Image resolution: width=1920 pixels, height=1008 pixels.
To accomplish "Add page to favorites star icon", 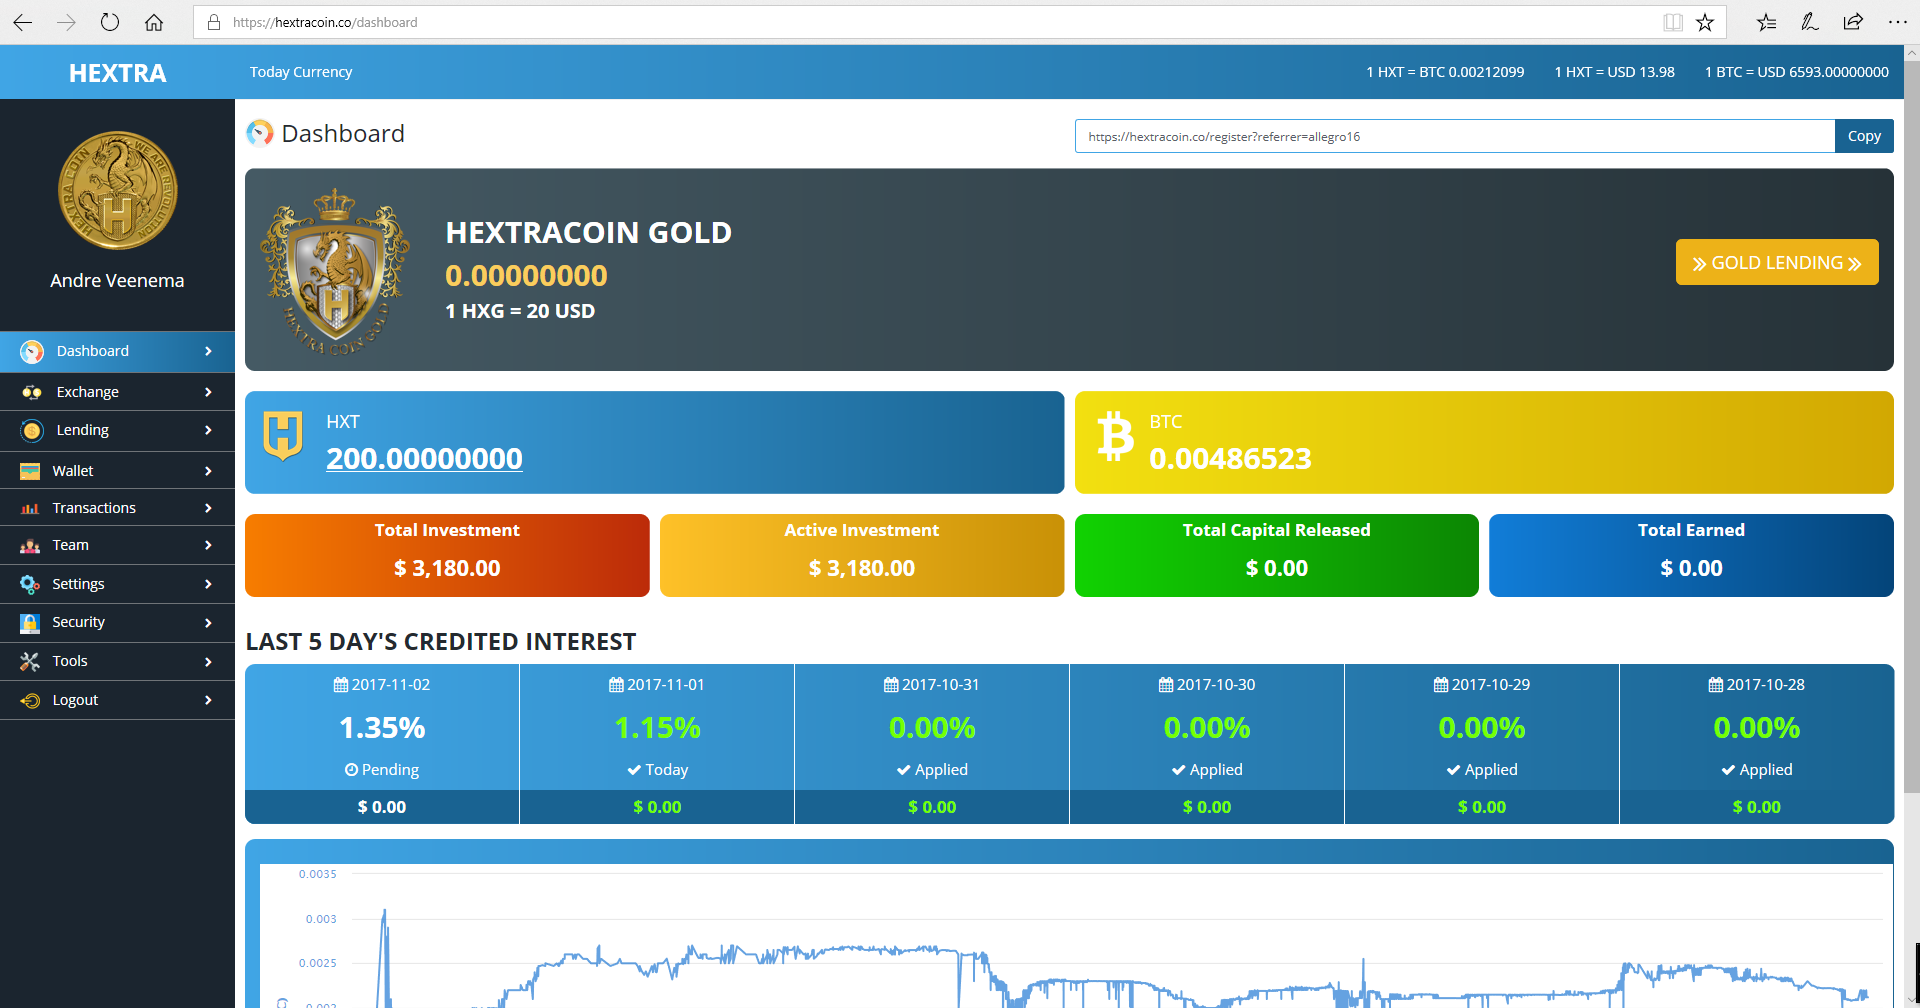I will coord(1705,22).
